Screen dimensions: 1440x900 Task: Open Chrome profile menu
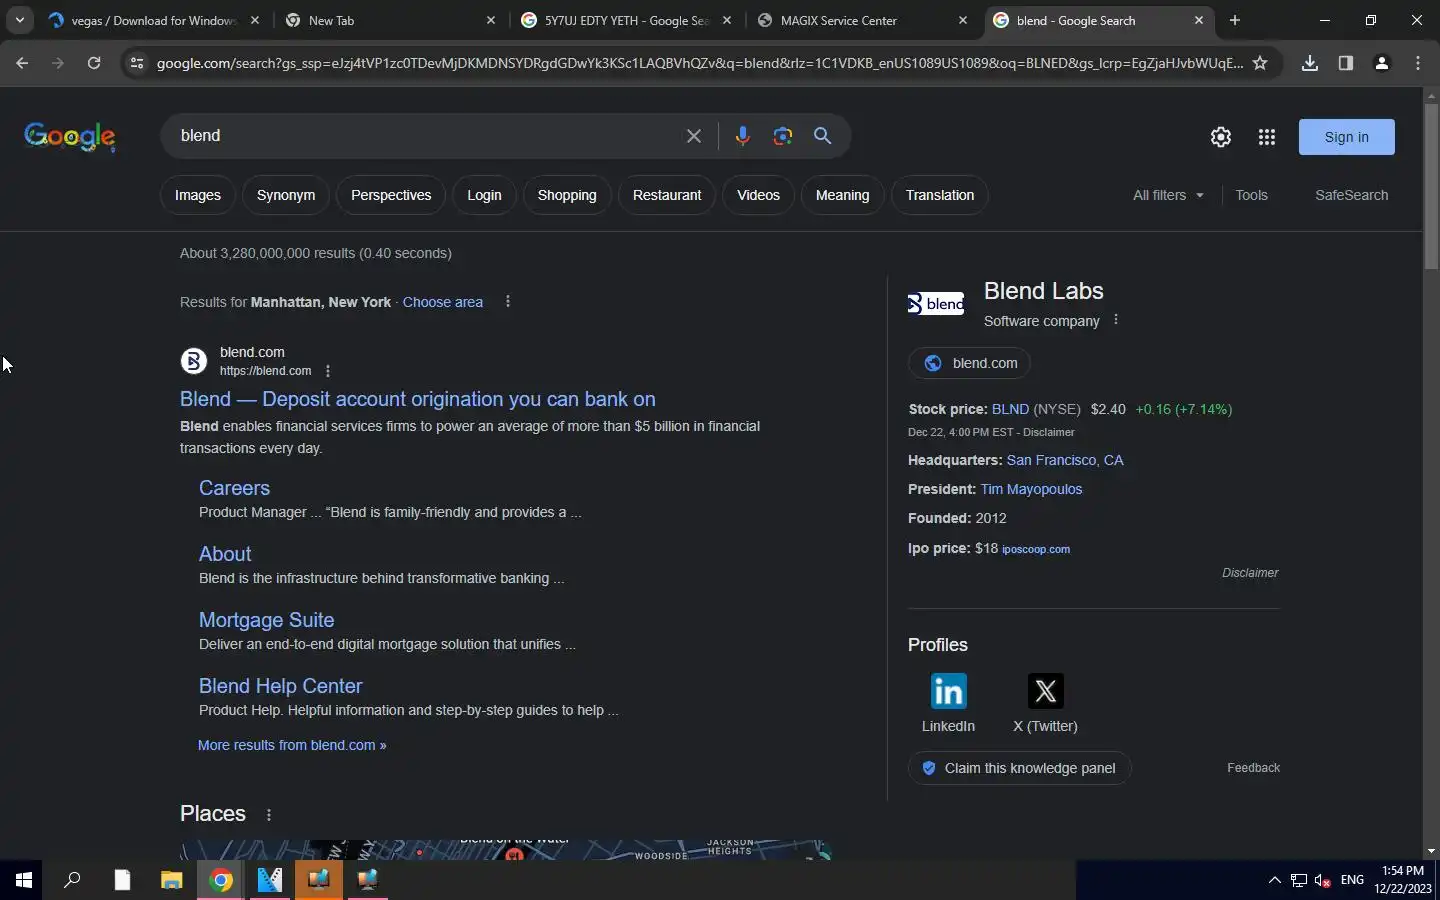pyautogui.click(x=1382, y=63)
